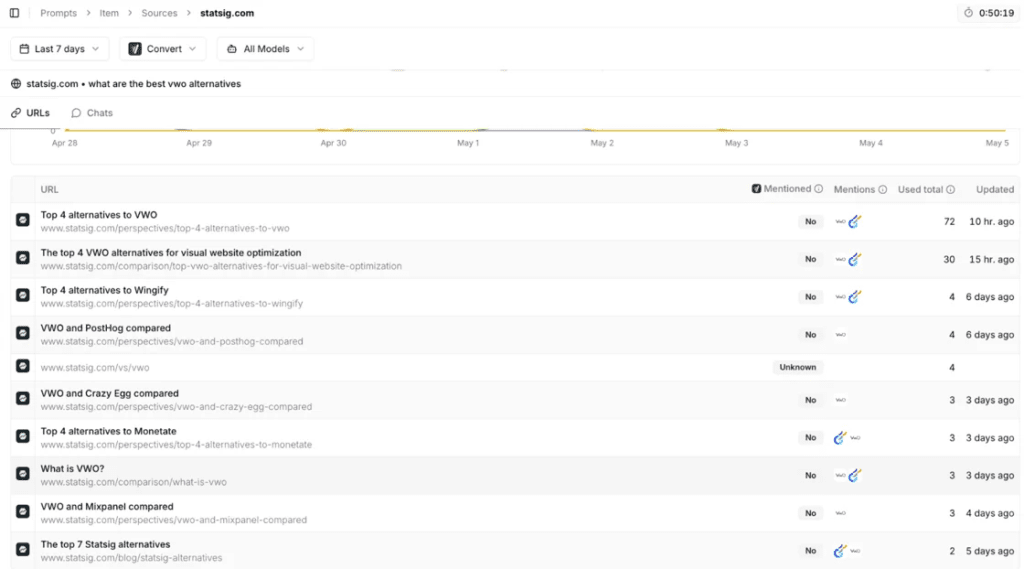Screen dimensions: 1024x569
Task: Select the statsig.com breadcrumb
Action: pyautogui.click(x=227, y=13)
